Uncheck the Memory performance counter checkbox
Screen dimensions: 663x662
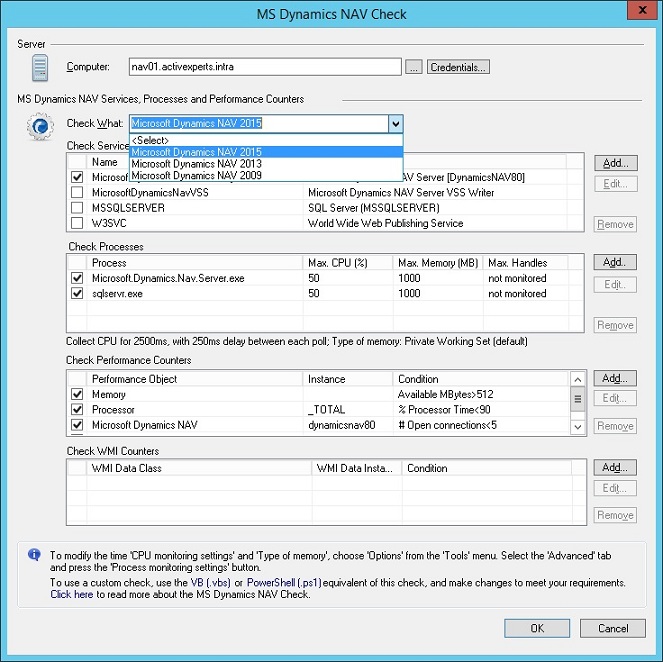(77, 395)
